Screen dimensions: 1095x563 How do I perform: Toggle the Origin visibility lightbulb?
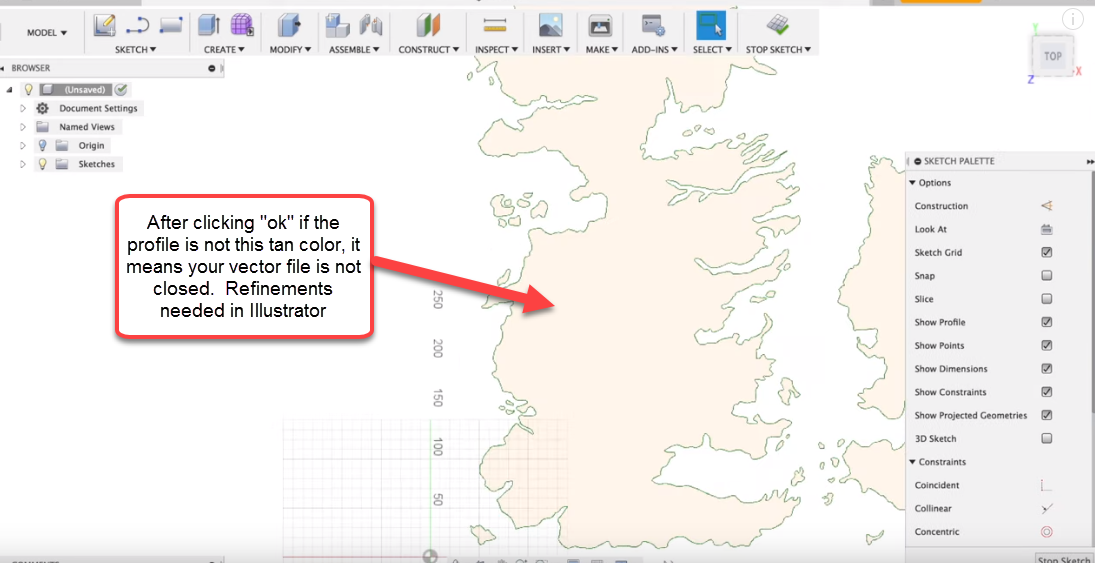coord(42,145)
